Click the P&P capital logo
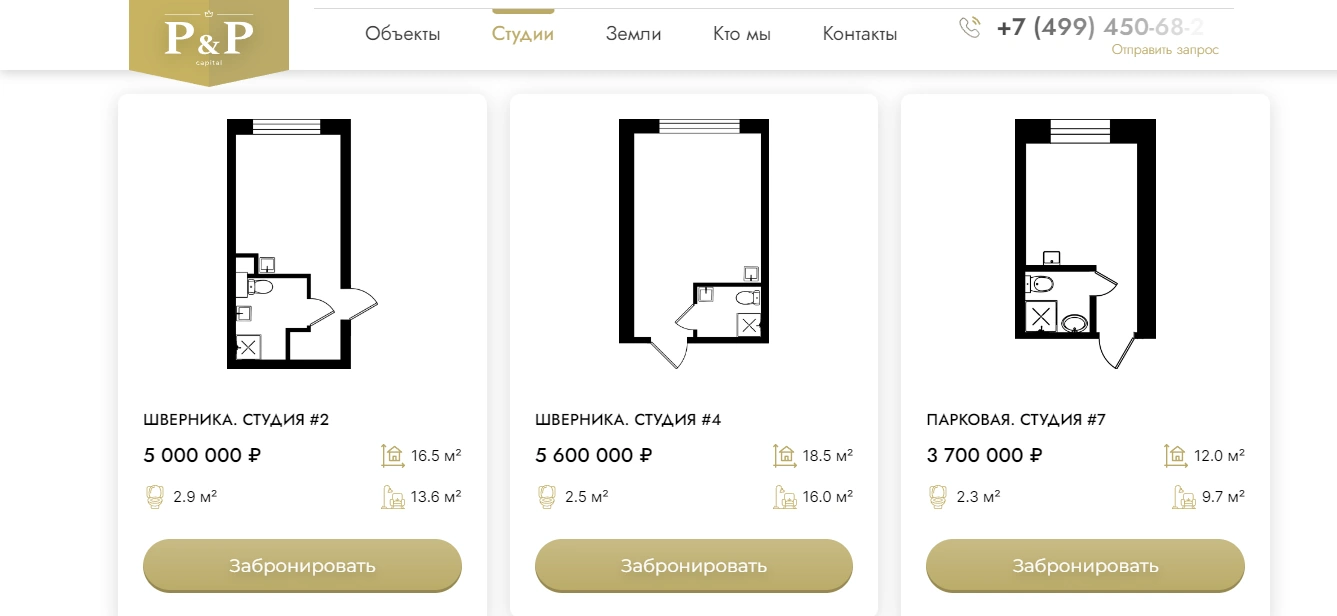1337x616 pixels. point(209,40)
